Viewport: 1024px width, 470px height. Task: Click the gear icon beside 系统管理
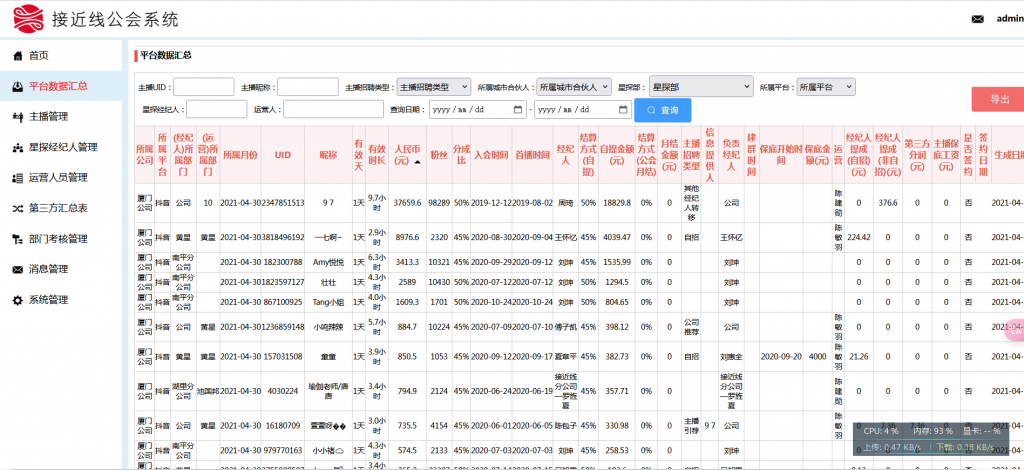click(18, 300)
